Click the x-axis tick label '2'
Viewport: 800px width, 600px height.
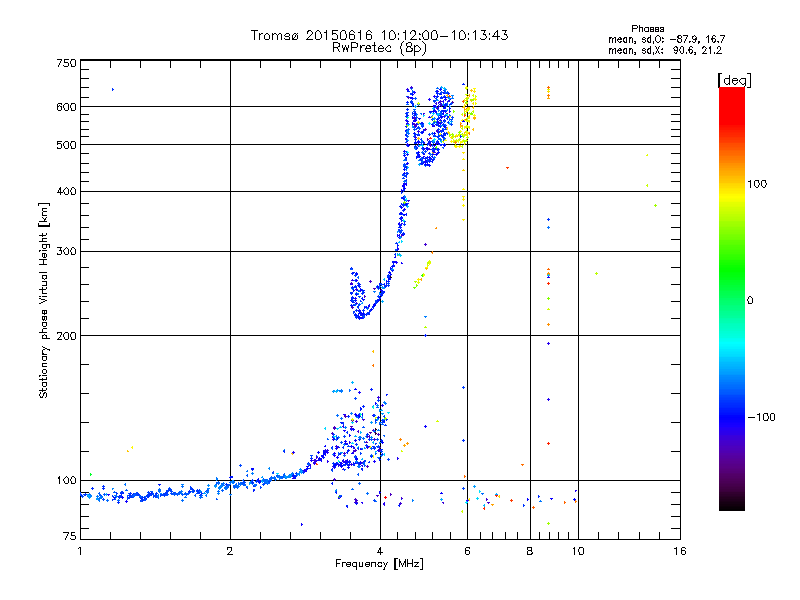230,551
